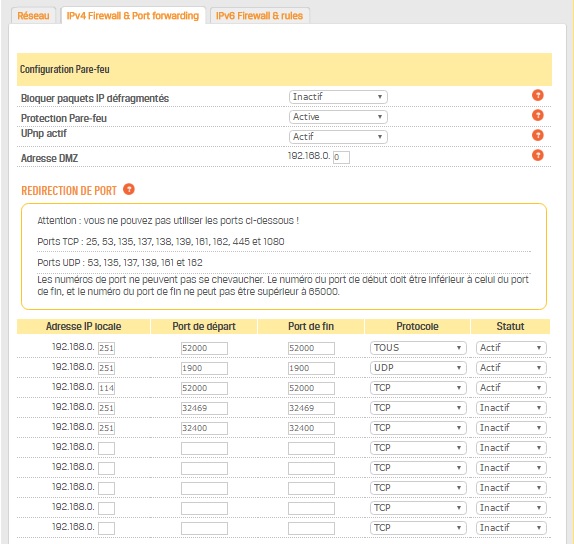Open help icon beside REDIRECTION DE PORT
Image resolution: width=574 pixels, height=544 pixels.
point(129,189)
